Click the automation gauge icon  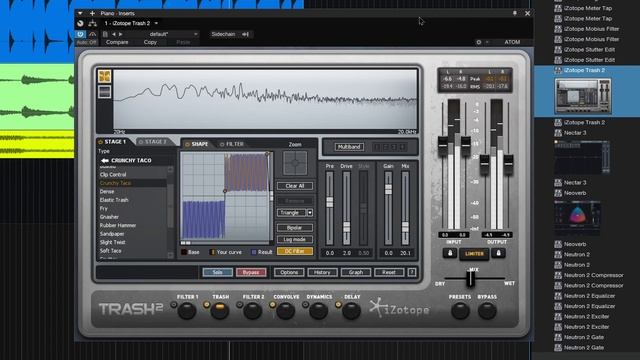(93, 34)
